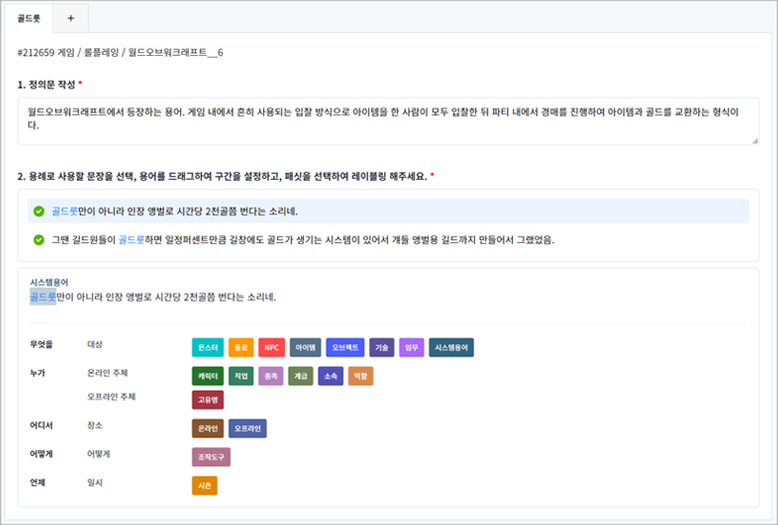This screenshot has width=778, height=525.
Task: Apply the 종족 tag
Action: point(271,376)
